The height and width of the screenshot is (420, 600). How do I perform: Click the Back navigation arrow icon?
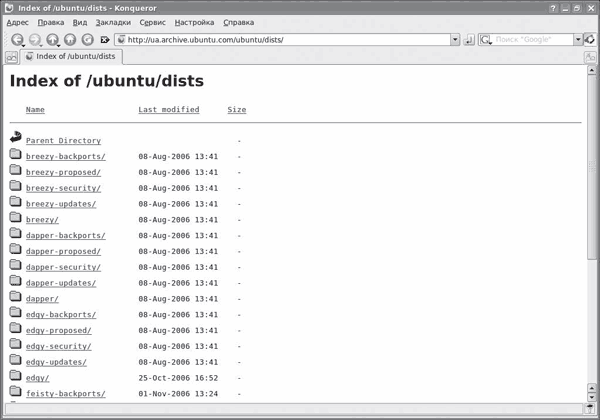17,40
